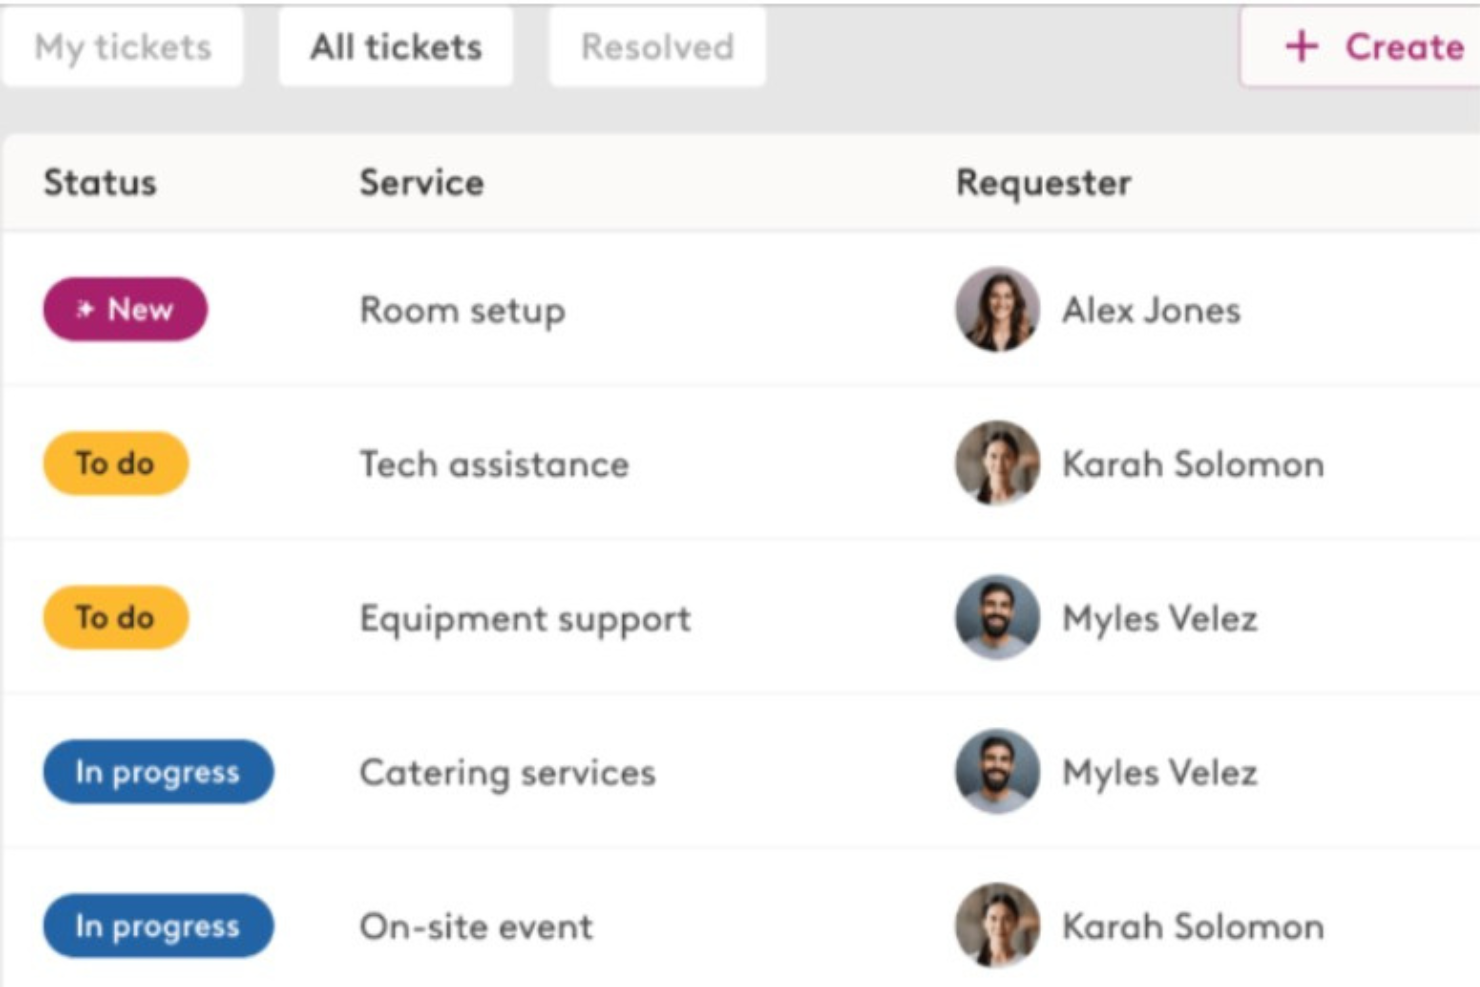Click Alex Jones's avatar photo

997,310
